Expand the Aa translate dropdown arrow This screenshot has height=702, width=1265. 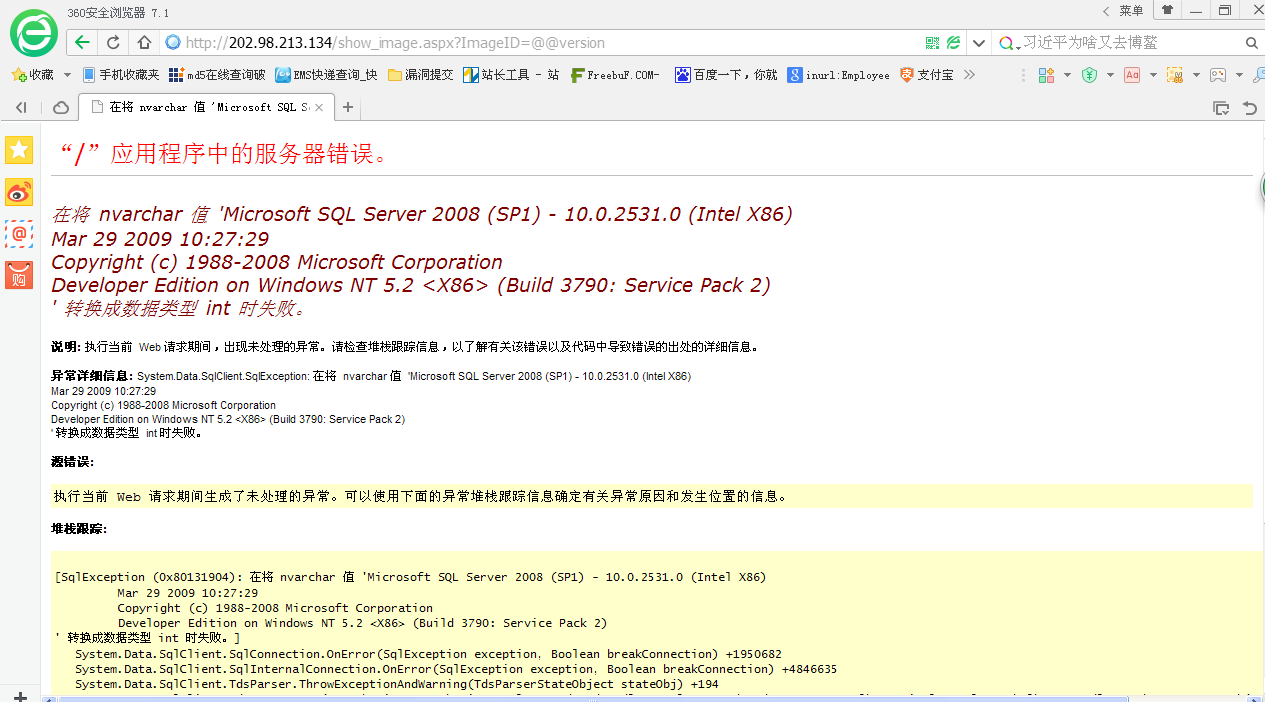(x=1153, y=75)
